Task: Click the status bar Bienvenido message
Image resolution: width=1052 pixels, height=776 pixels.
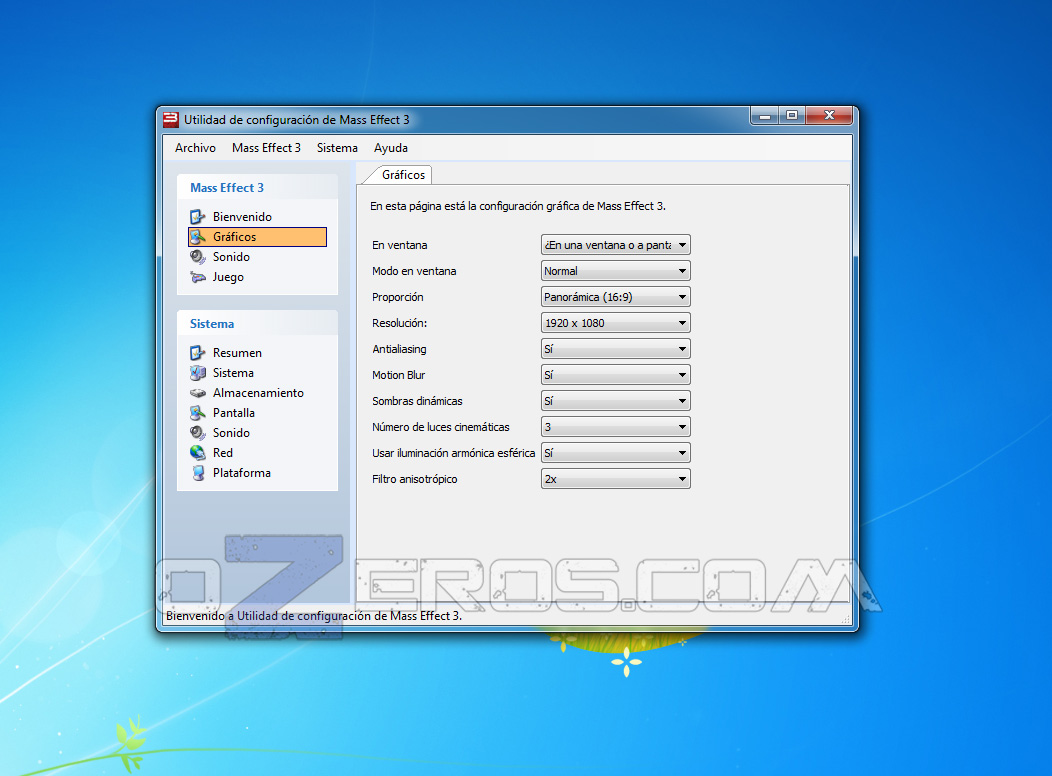Action: click(314, 616)
